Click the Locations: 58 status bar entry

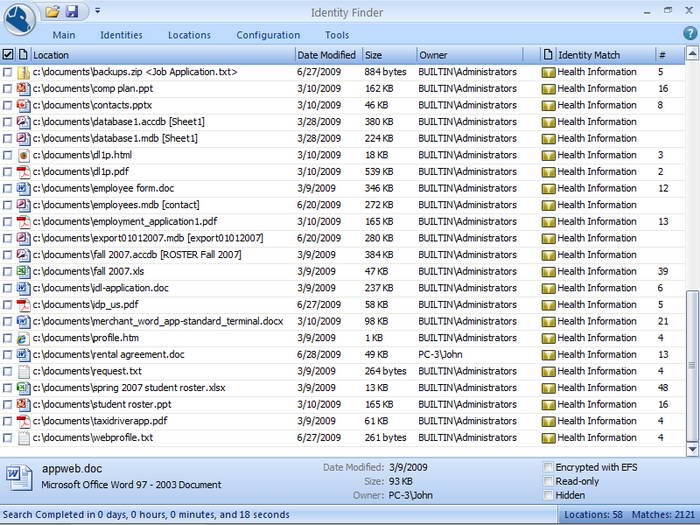[593, 515]
